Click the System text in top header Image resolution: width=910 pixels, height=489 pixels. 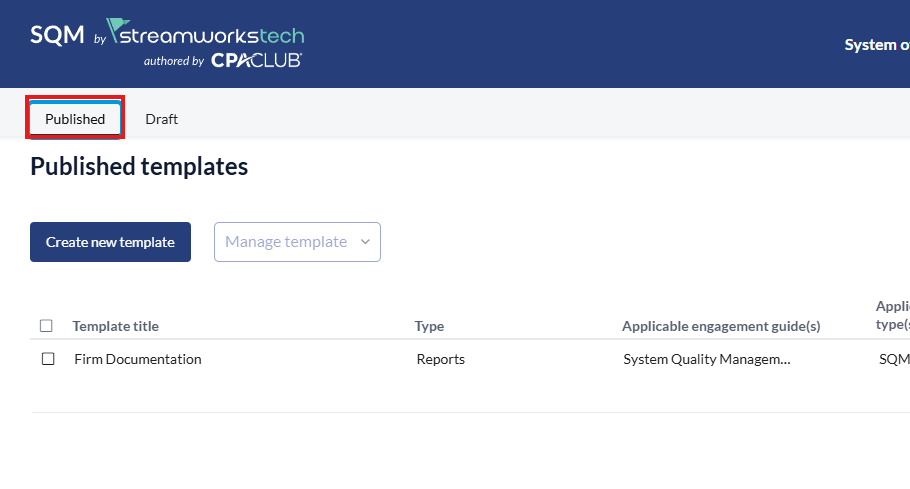pos(876,45)
